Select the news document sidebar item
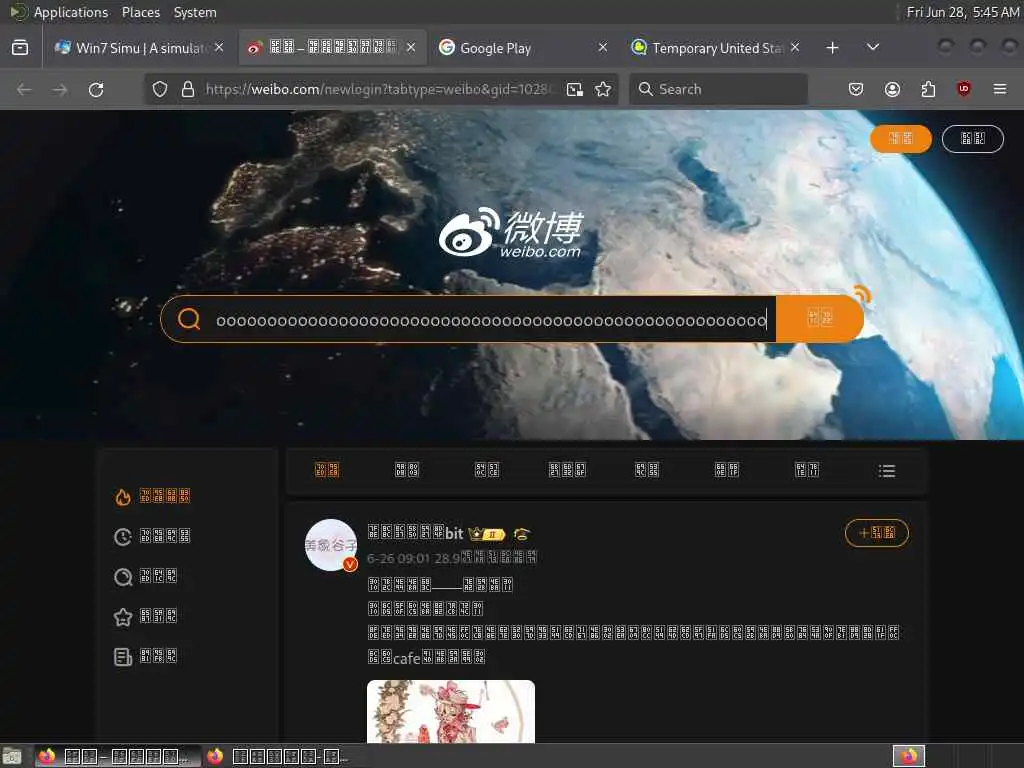The width and height of the screenshot is (1024, 768). 145,656
